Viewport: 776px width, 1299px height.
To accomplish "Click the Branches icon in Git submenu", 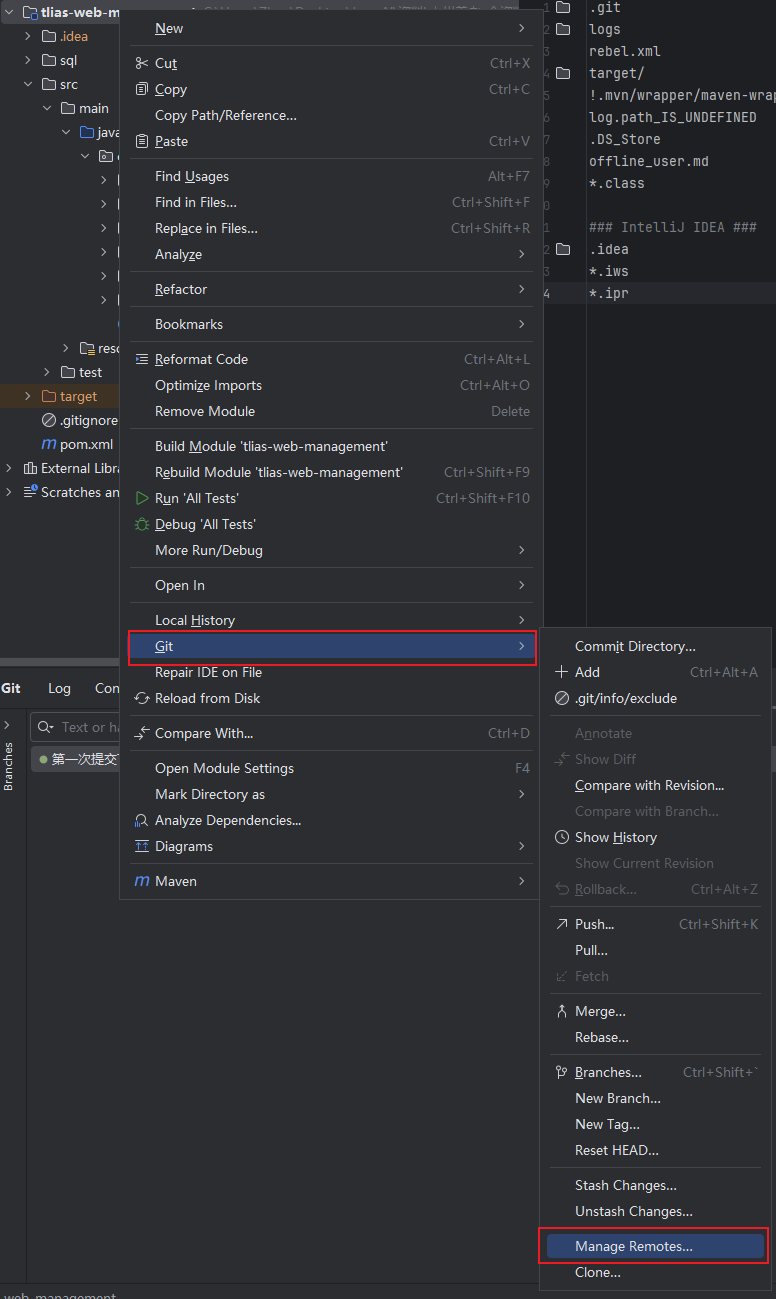I will [561, 1072].
